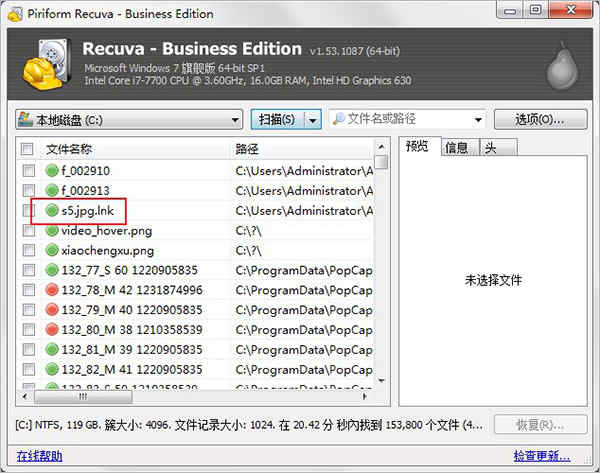Click the green status dot for f_002910

click(52, 170)
